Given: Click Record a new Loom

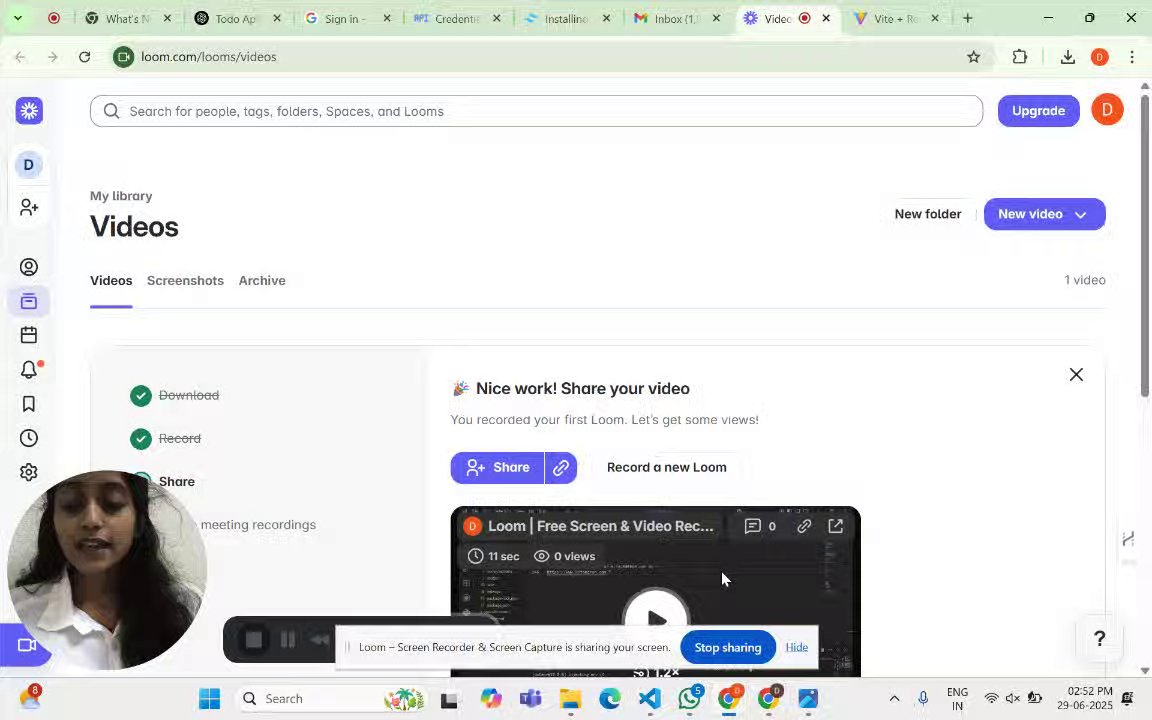Looking at the screenshot, I should coord(666,468).
